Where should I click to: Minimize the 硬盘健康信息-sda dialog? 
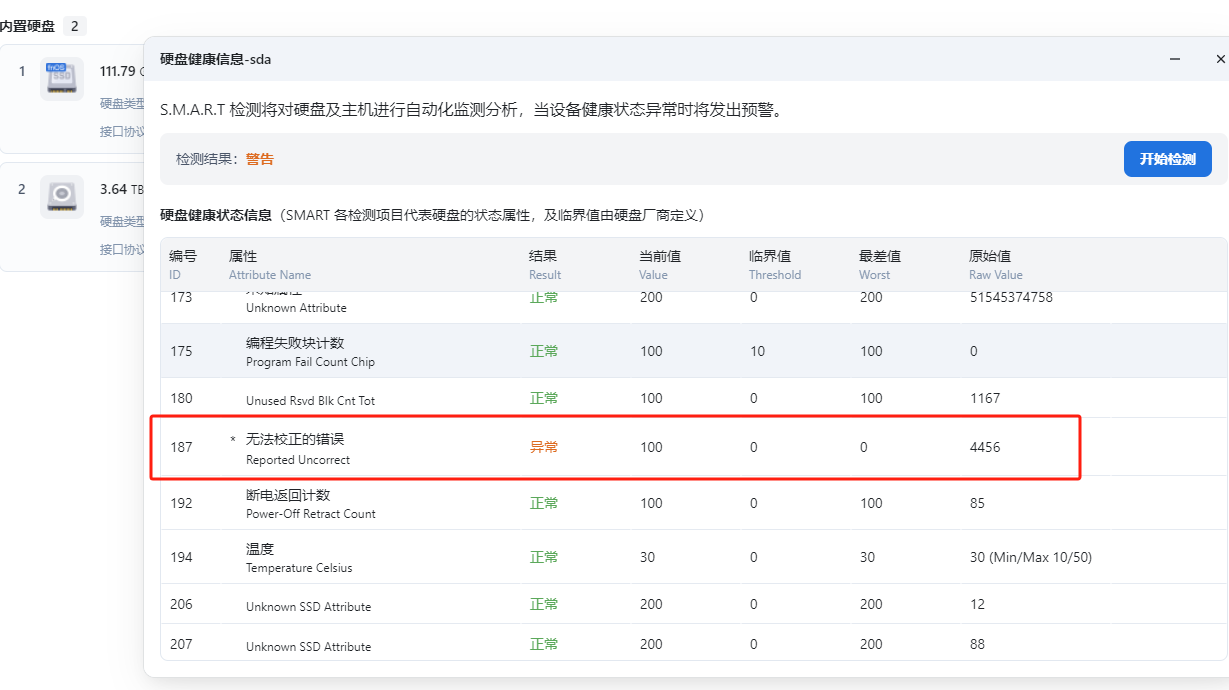pyautogui.click(x=1175, y=60)
